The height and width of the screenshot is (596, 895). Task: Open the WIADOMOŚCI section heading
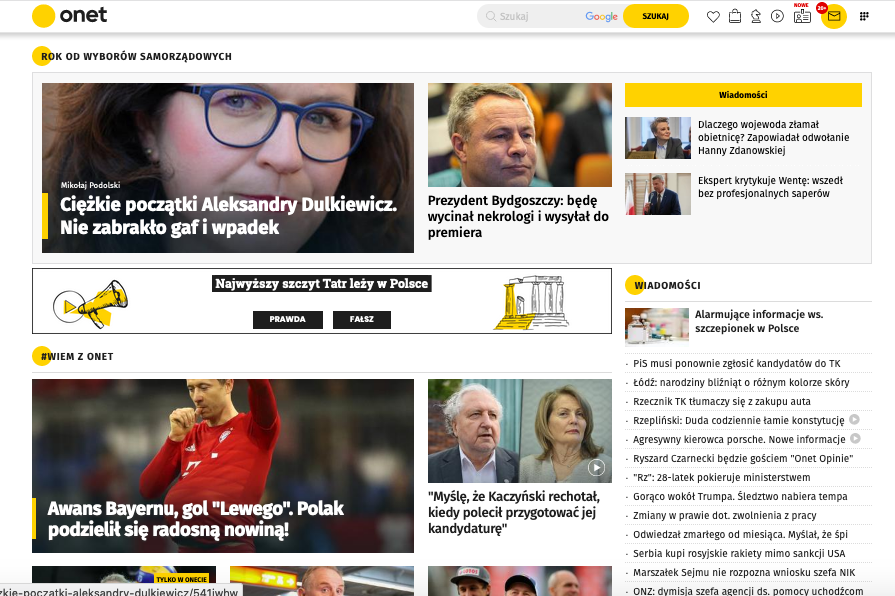pyautogui.click(x=667, y=285)
